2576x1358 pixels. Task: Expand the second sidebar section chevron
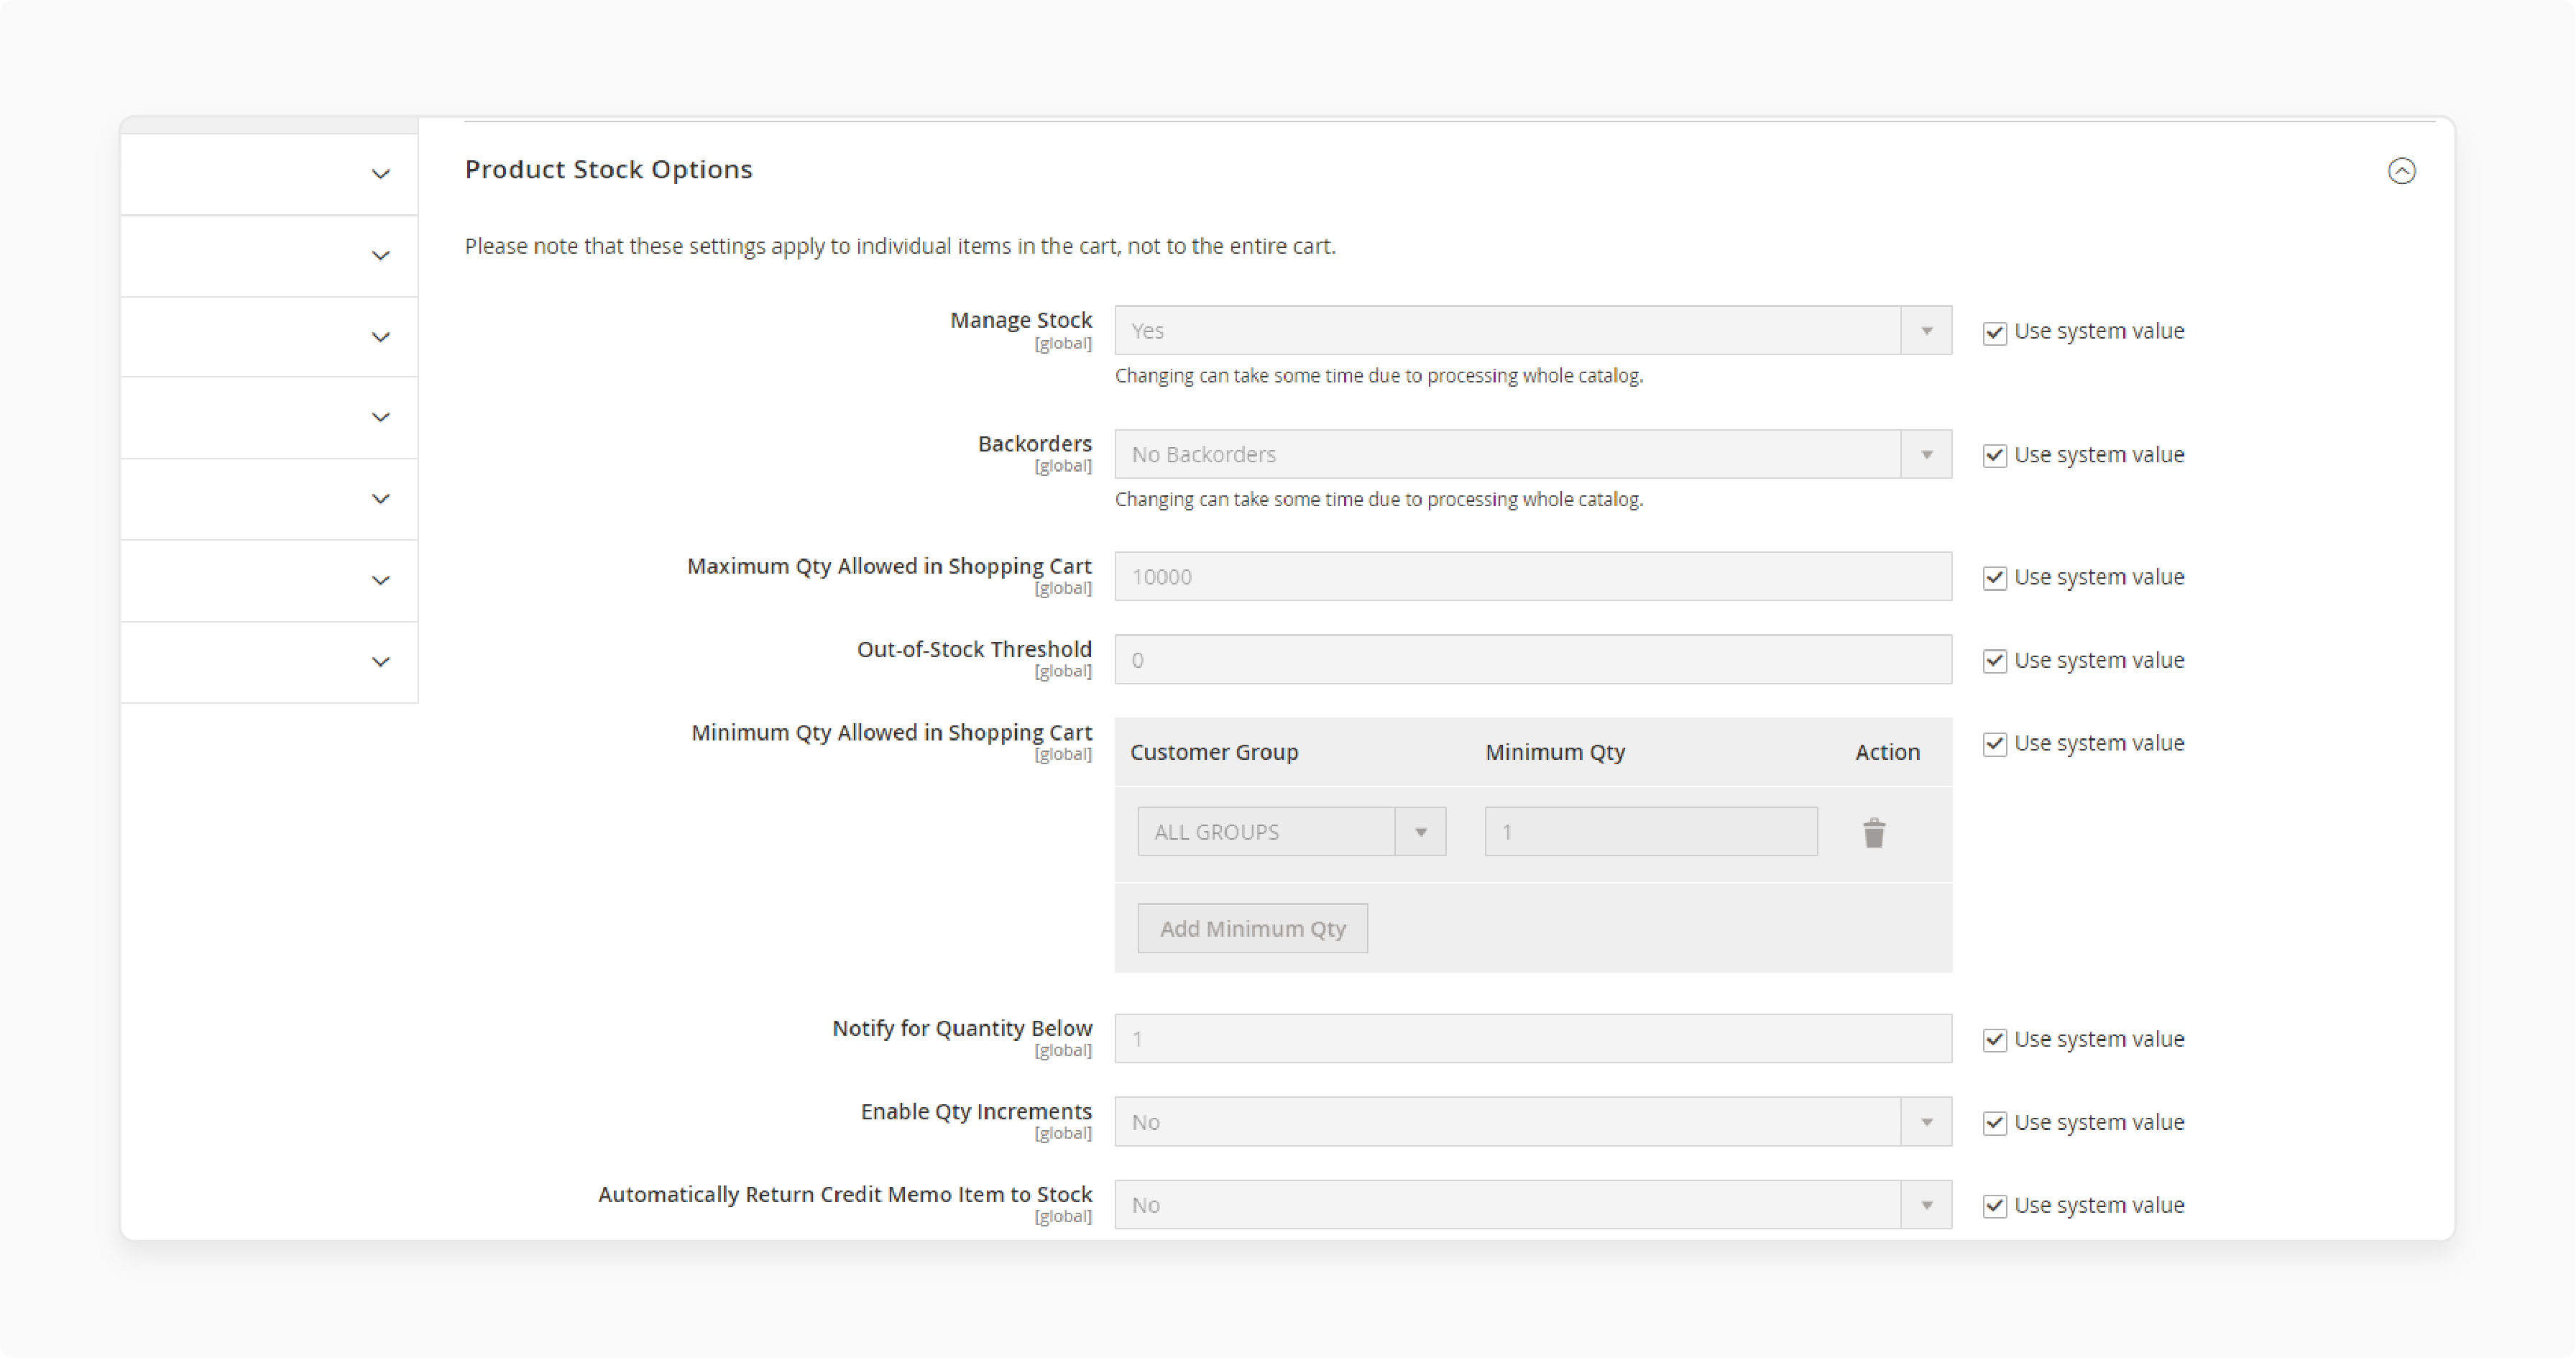click(x=380, y=256)
